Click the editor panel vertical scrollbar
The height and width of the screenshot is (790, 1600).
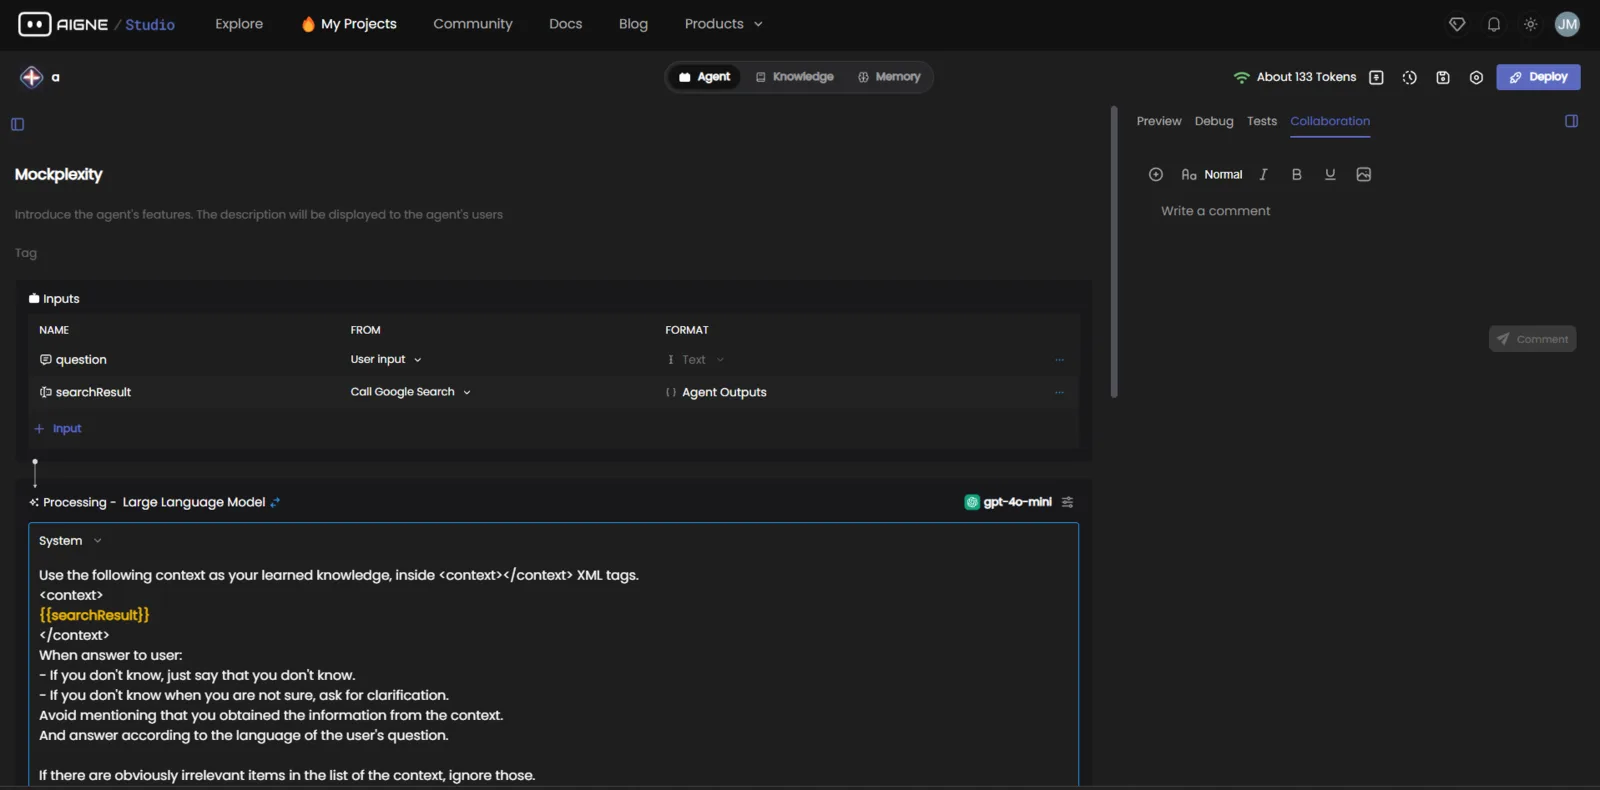tap(1114, 252)
